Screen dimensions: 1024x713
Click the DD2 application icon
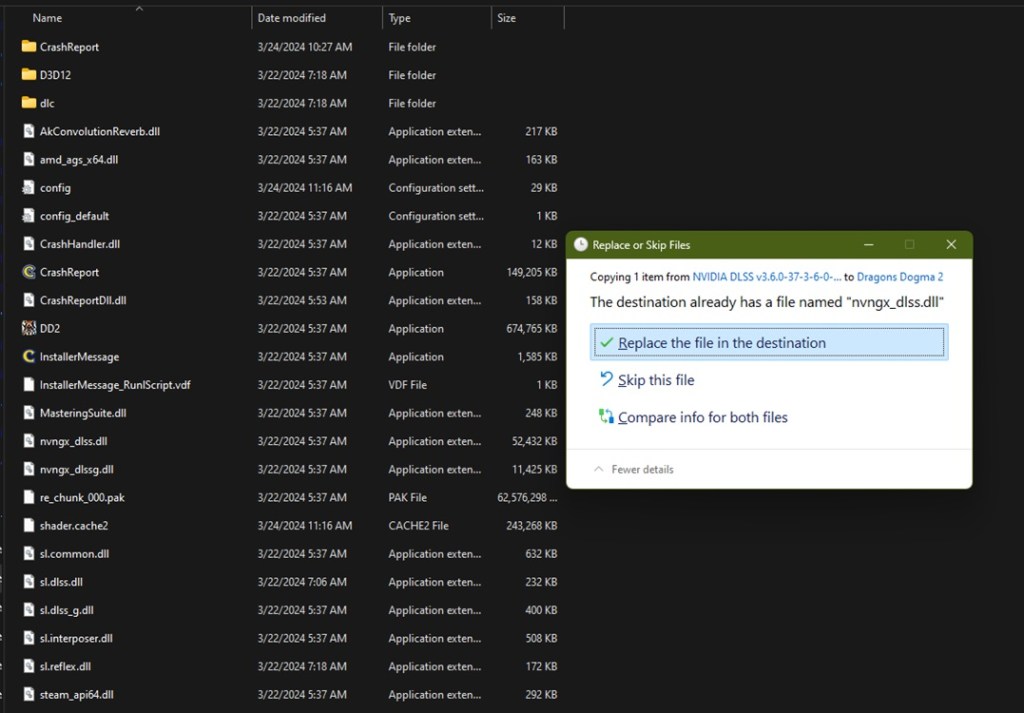point(28,328)
